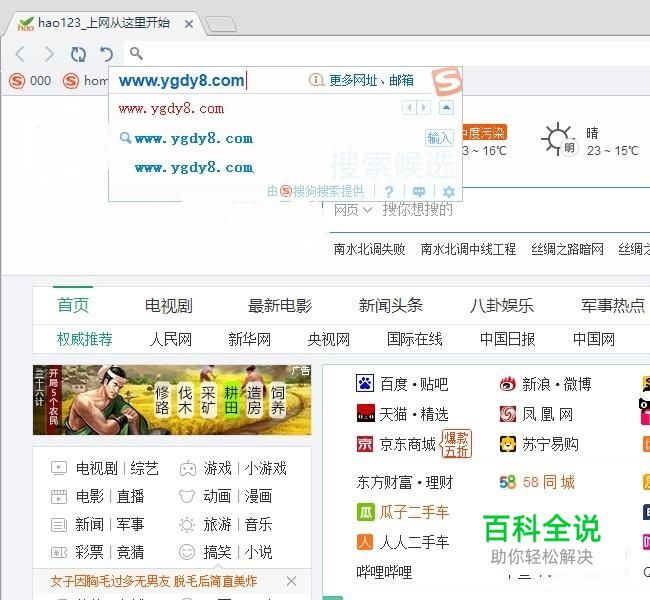Screen dimensions: 650x600
Task: Click the film icon beside 电影
Action: click(x=58, y=496)
